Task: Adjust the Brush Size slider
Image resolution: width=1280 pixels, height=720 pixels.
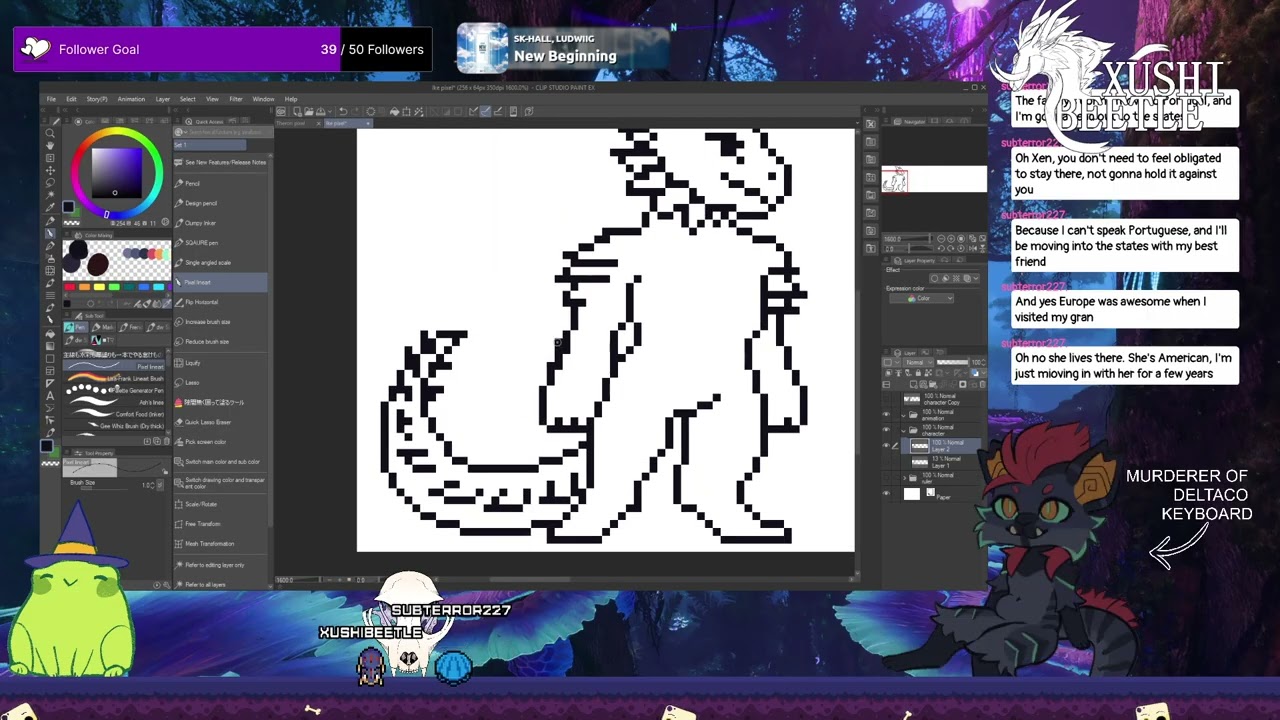Action: tap(104, 489)
